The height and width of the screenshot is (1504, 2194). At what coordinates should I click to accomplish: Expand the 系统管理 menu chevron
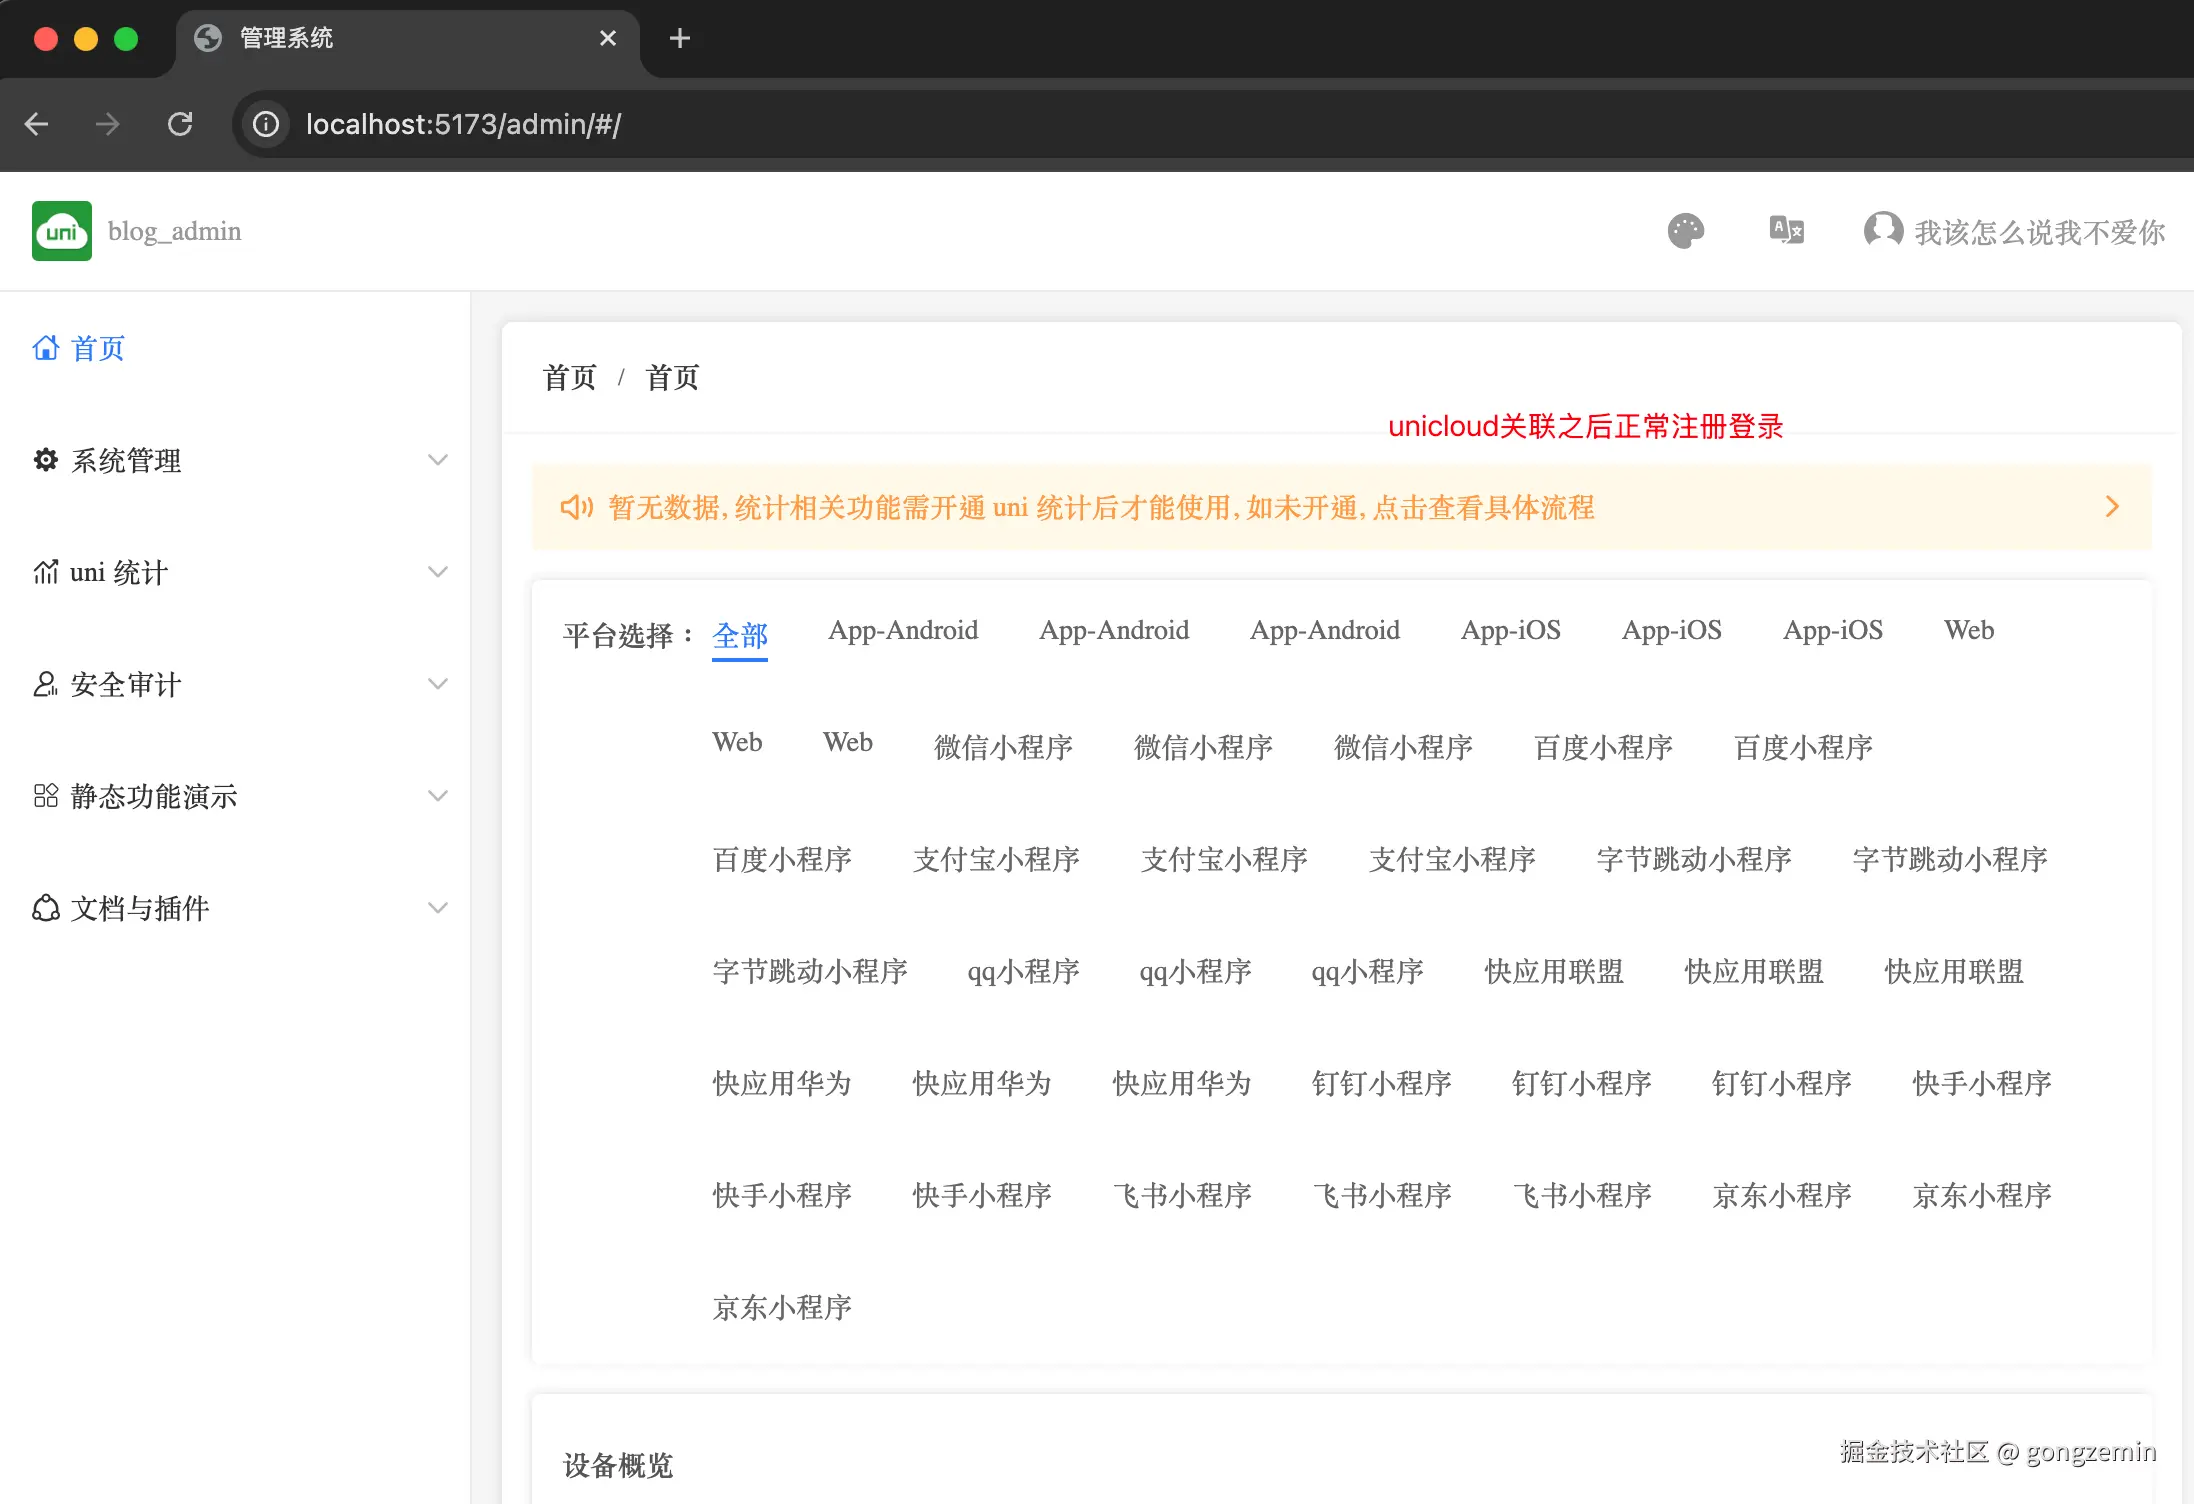pyautogui.click(x=438, y=460)
